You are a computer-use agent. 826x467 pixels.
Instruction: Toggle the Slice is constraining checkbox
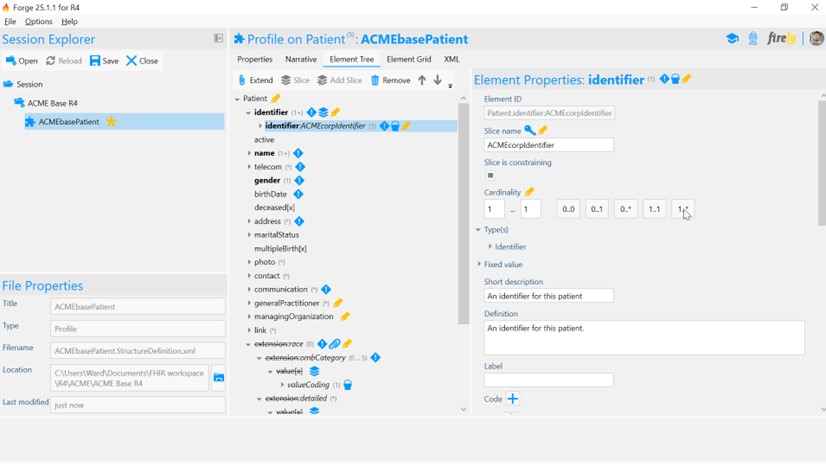(x=490, y=176)
